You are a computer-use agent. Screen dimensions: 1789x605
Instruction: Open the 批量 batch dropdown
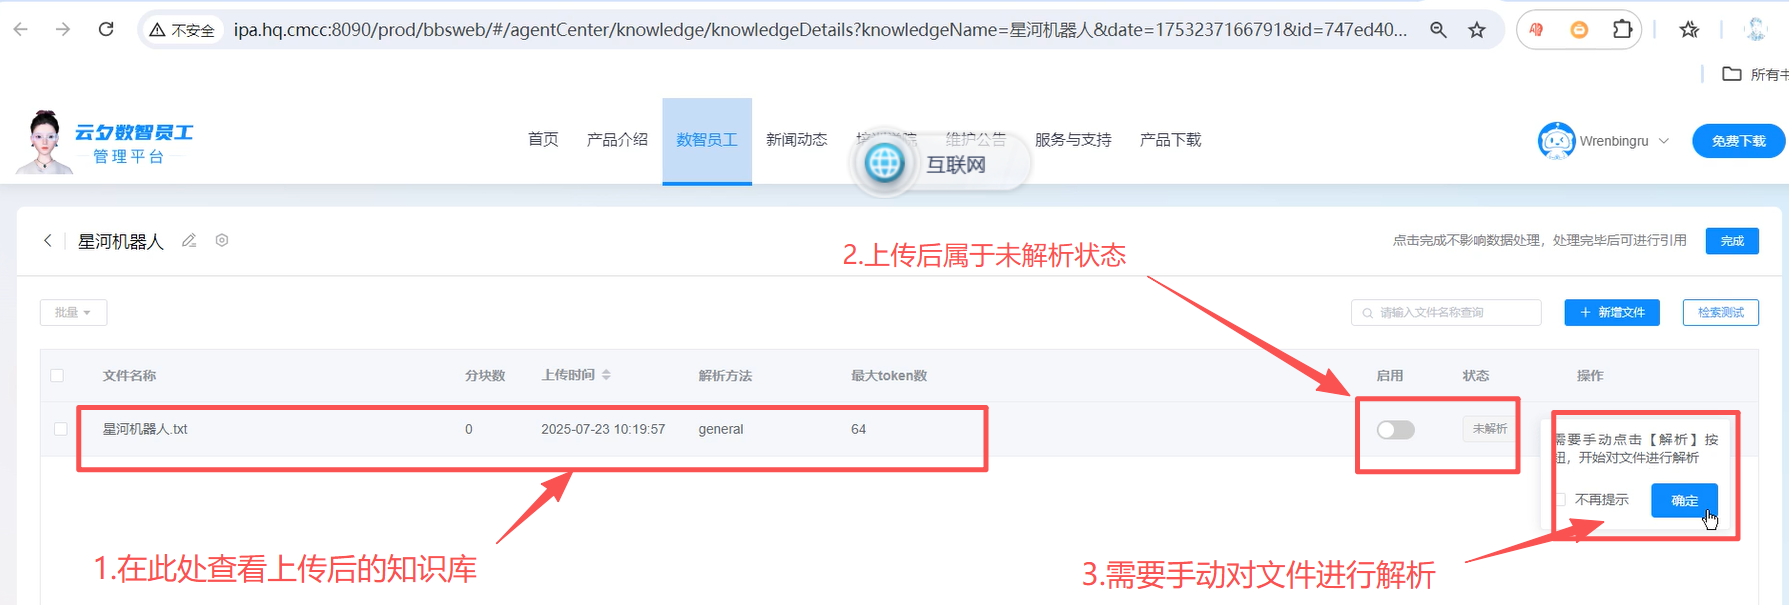pyautogui.click(x=73, y=313)
